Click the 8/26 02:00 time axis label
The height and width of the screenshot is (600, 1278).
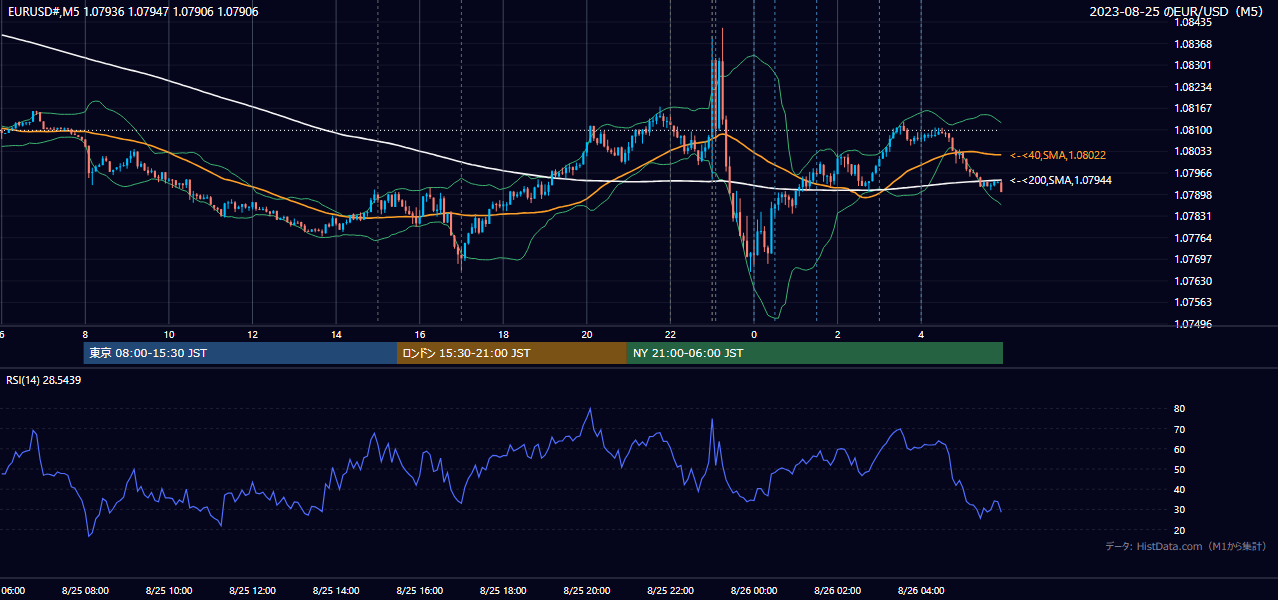pyautogui.click(x=837, y=590)
